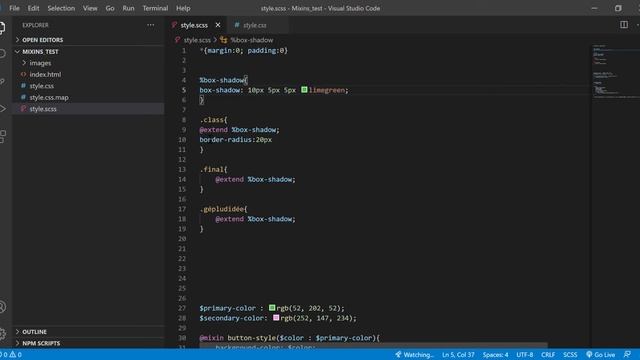This screenshot has height=360, width=640.
Task: Click the rgb(252, 147, 234) color swatch
Action: (x=276, y=317)
